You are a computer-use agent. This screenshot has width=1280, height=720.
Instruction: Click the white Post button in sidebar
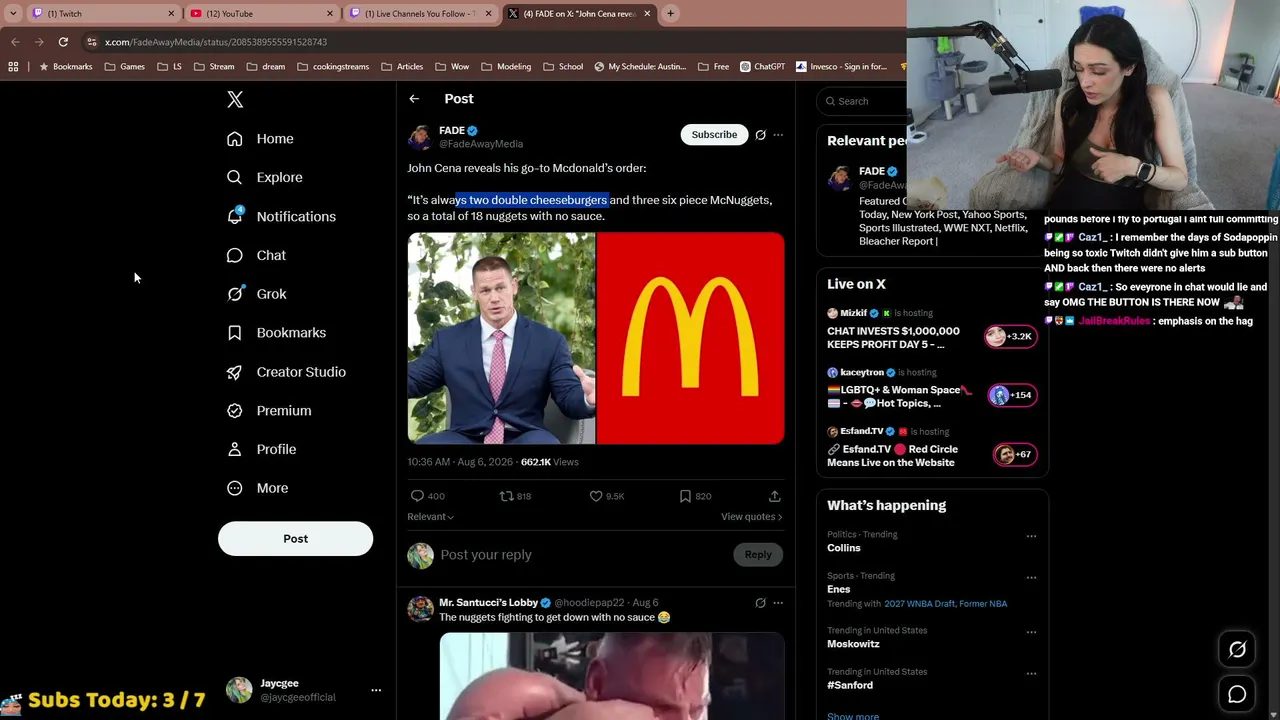pos(295,539)
